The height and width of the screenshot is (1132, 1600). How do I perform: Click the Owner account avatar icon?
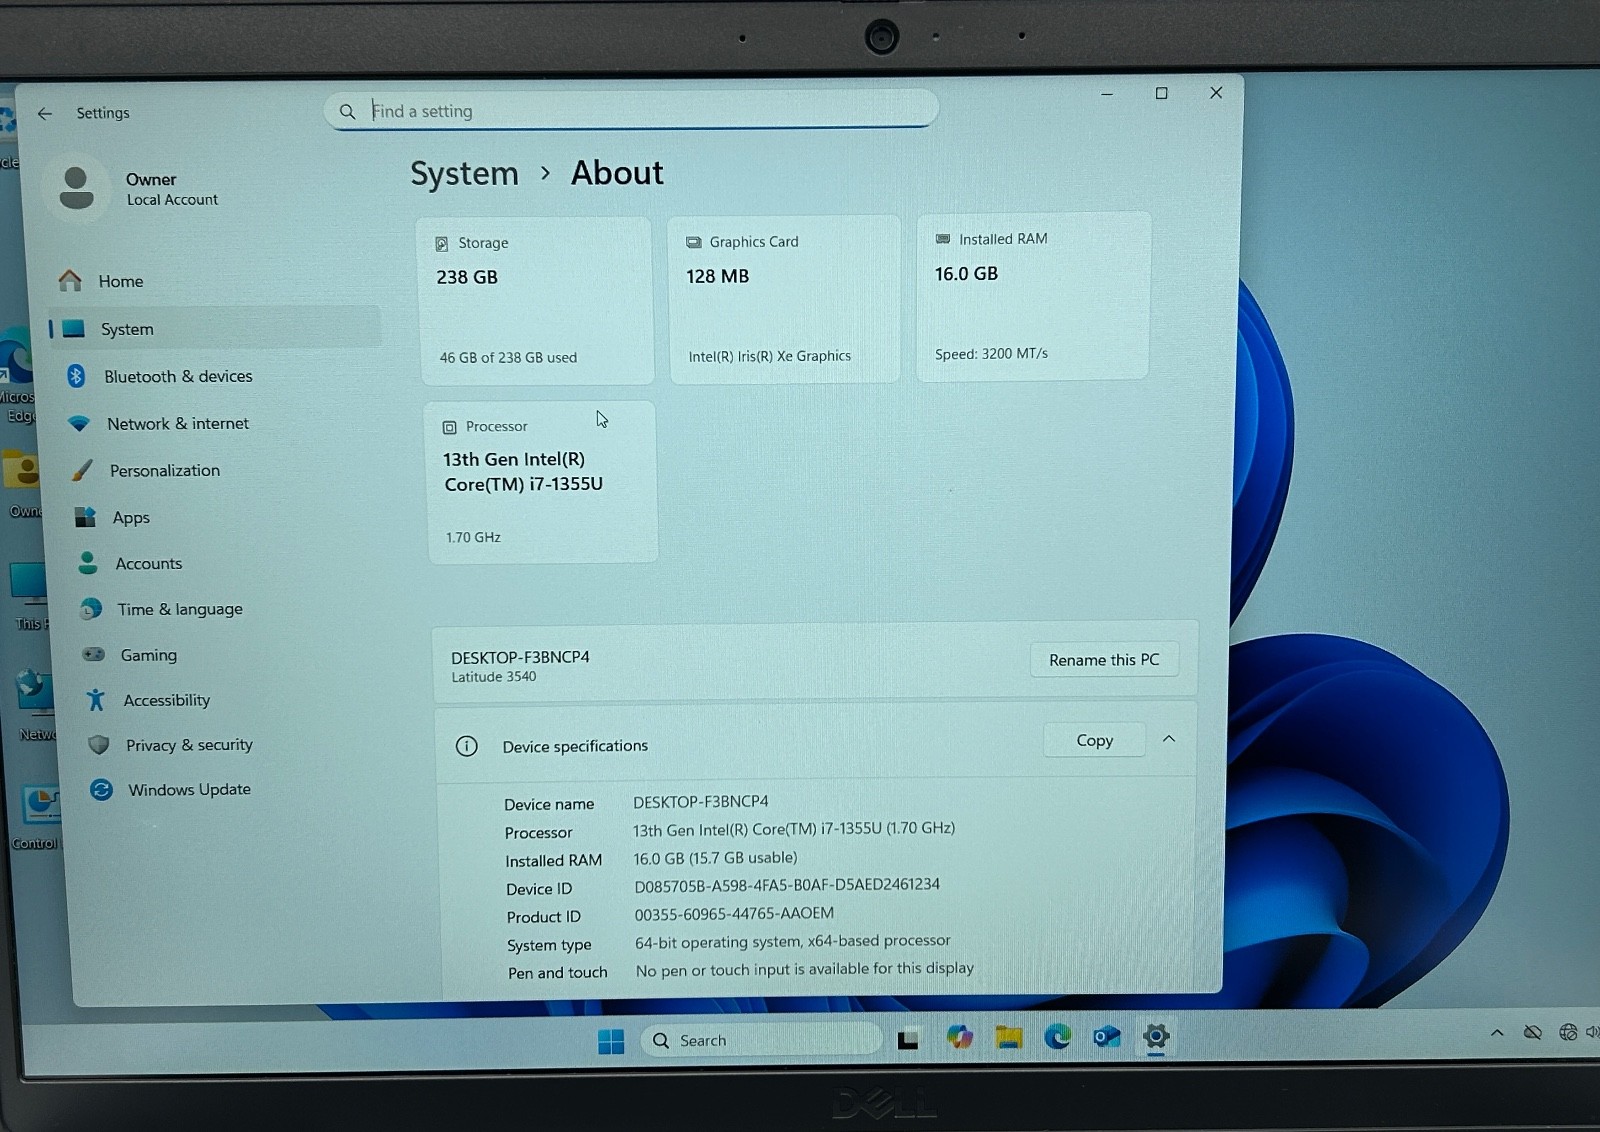(x=76, y=188)
